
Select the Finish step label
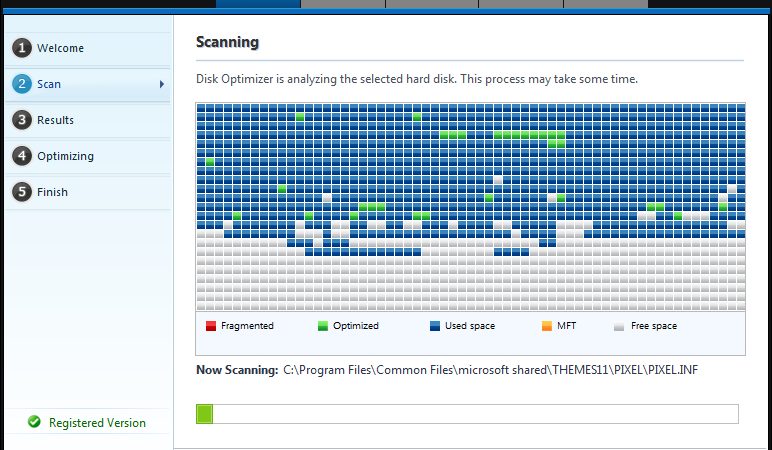52,192
